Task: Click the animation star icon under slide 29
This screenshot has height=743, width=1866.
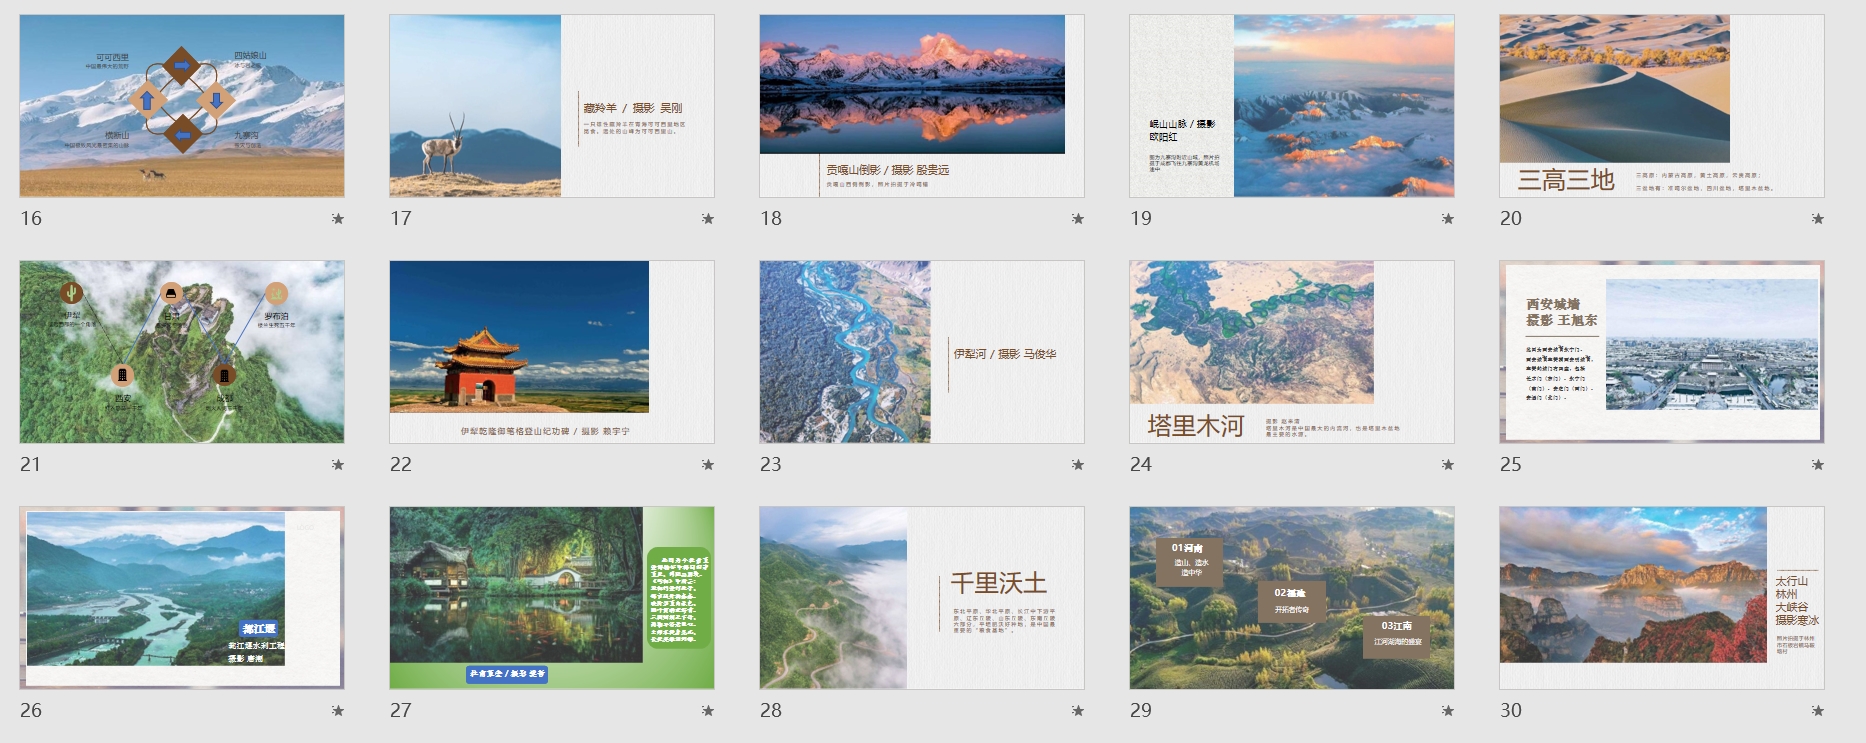Action: pos(1448,710)
